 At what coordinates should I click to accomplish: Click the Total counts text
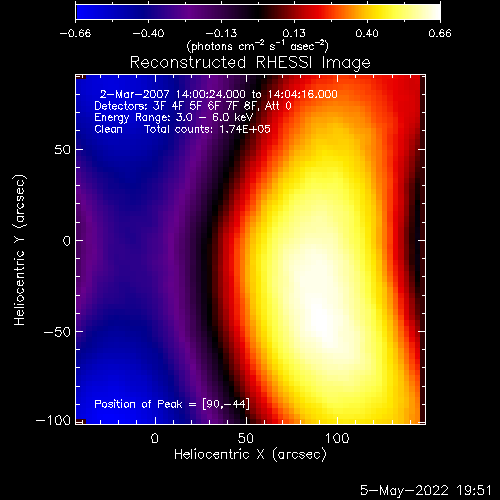(x=207, y=129)
